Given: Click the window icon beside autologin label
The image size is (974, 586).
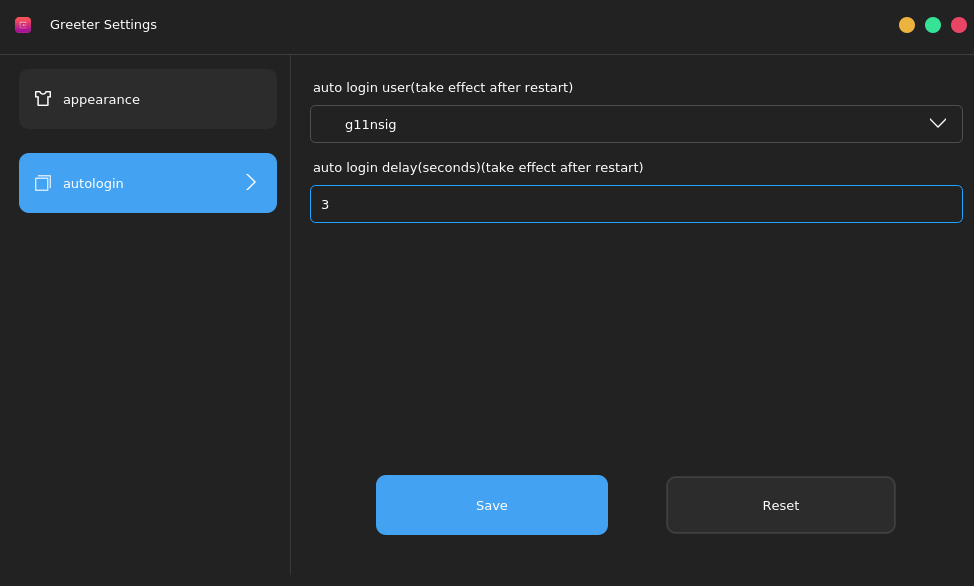Looking at the screenshot, I should [41, 183].
